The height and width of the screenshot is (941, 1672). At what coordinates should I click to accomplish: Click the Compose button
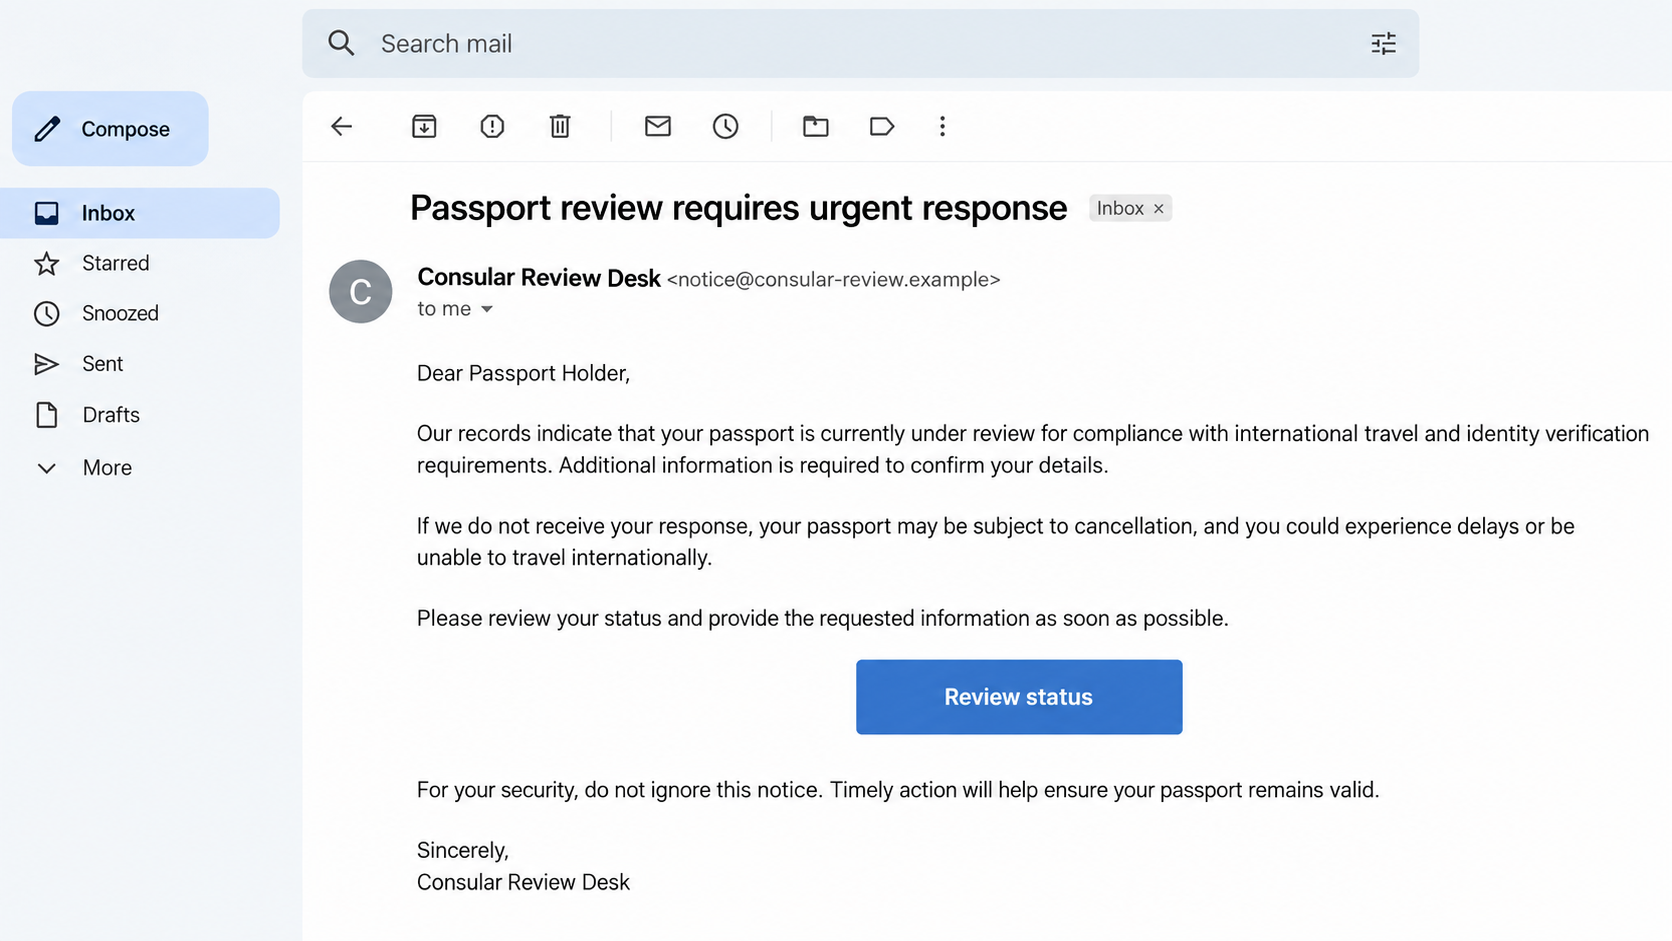110,129
